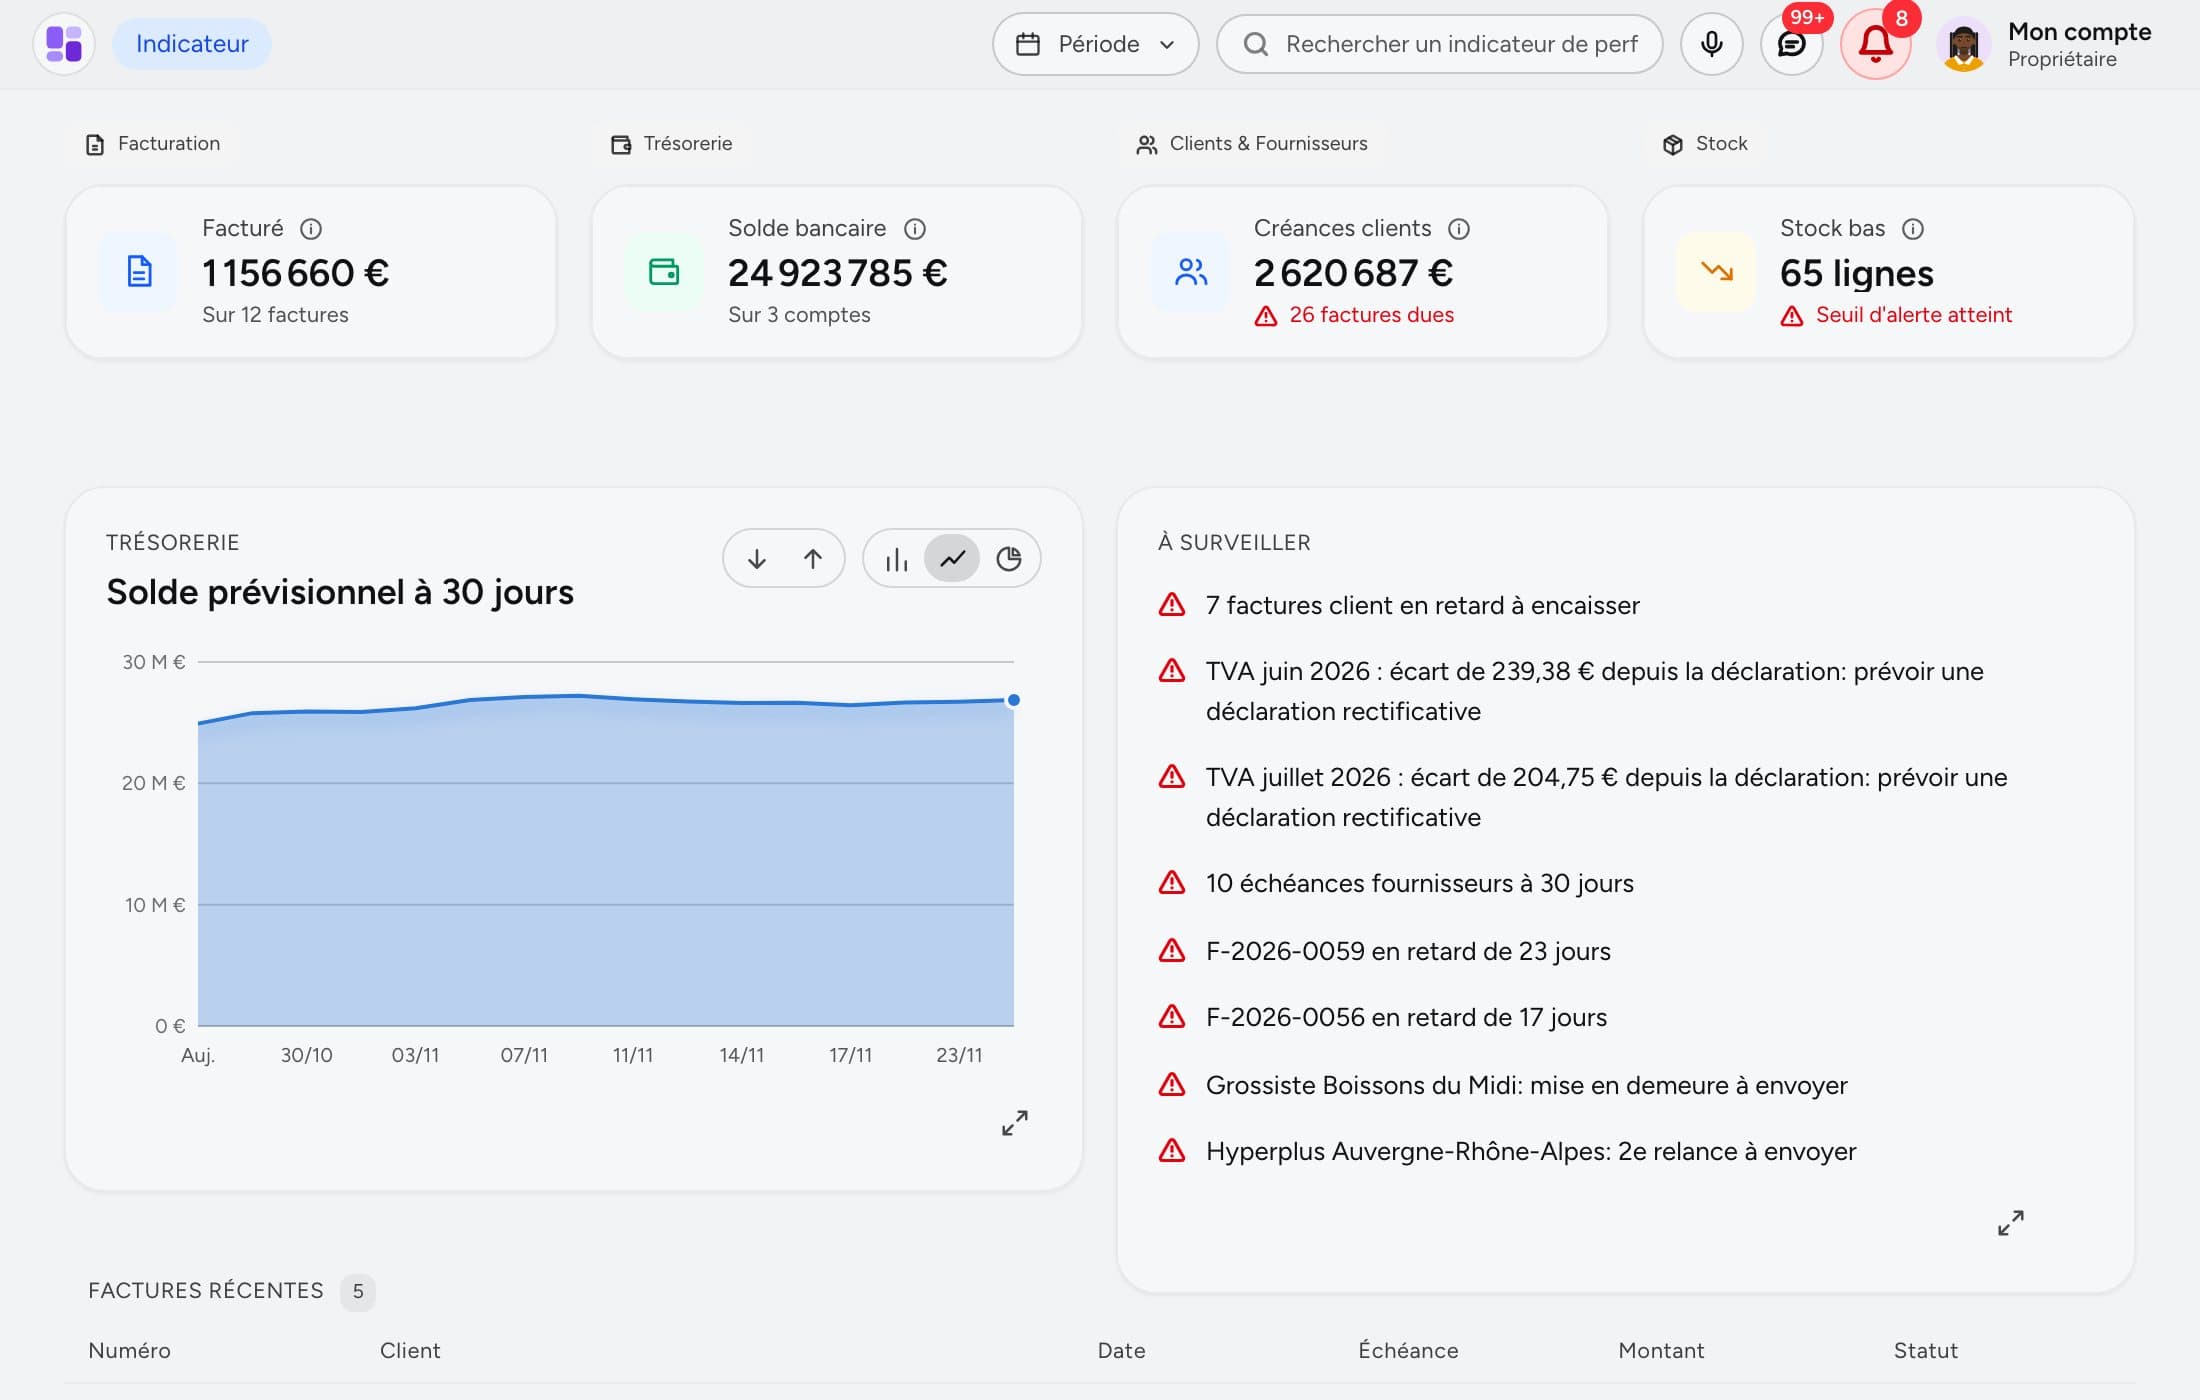Sort invoices by Échéance column
Viewport: 2200px width, 1400px height.
[1408, 1351]
